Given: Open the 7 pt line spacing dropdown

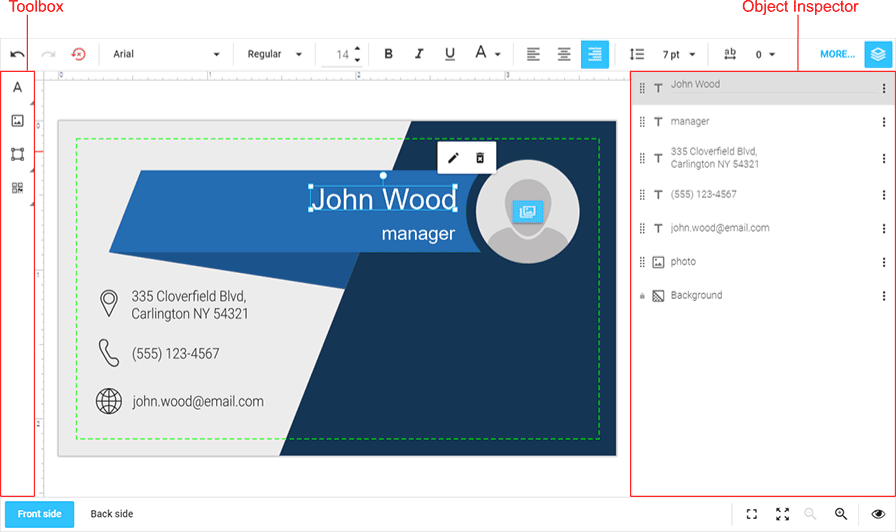Looking at the screenshot, I should pyautogui.click(x=678, y=54).
